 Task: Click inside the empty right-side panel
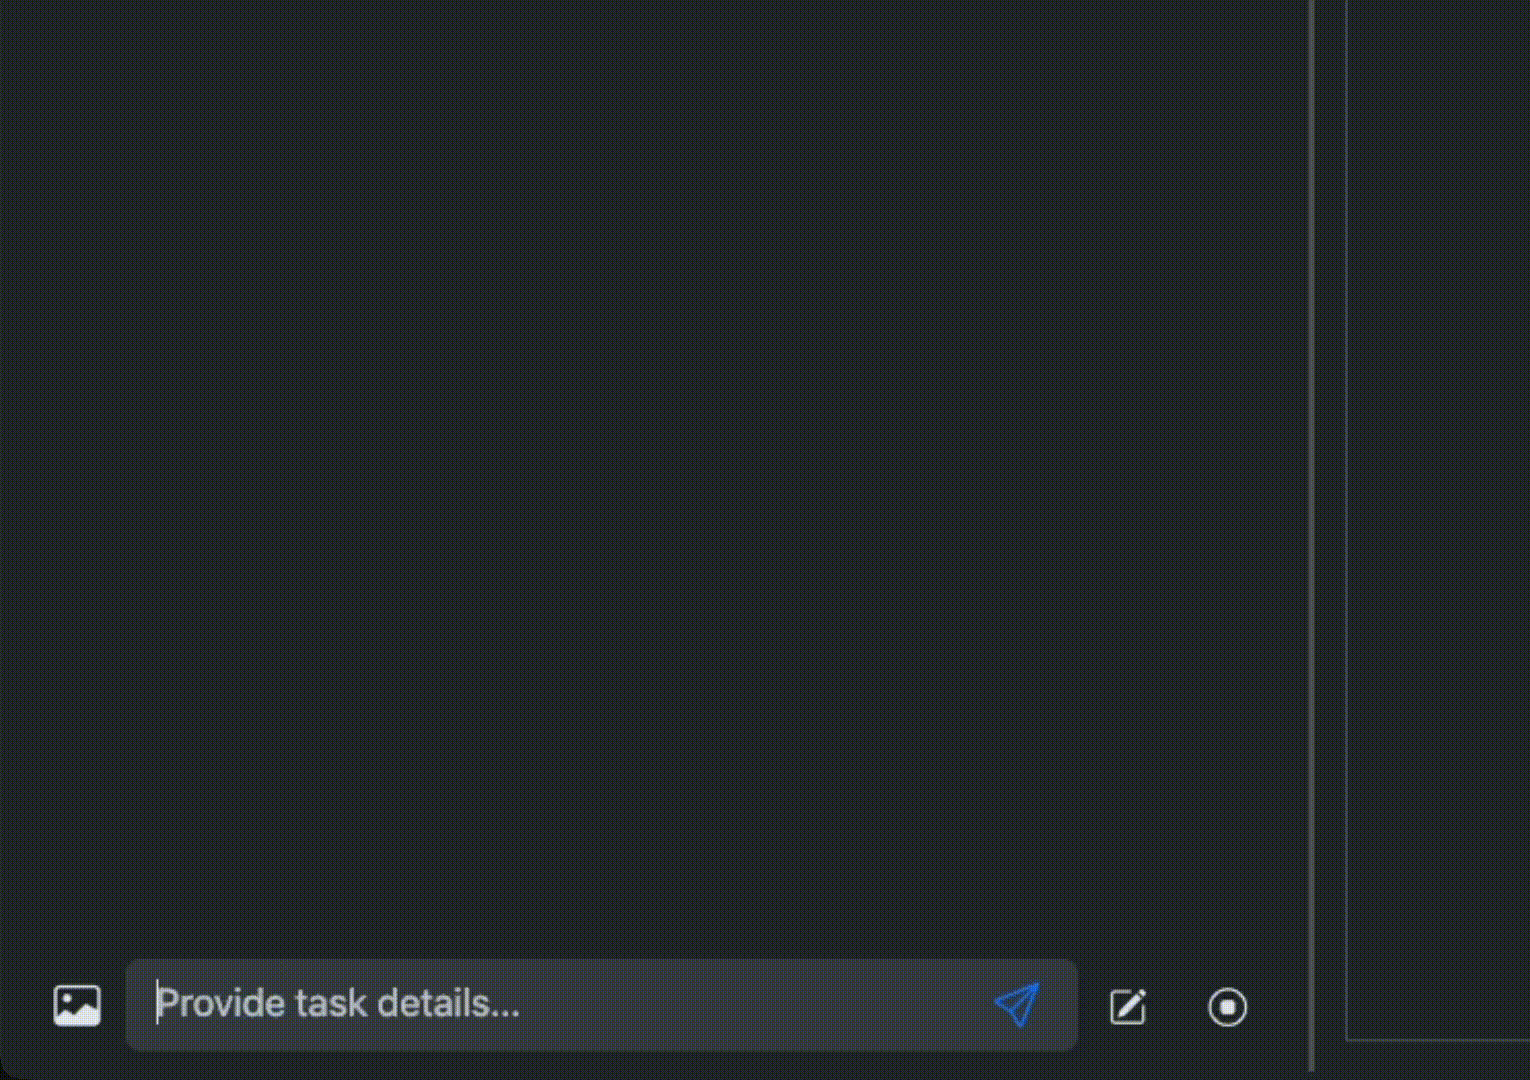pyautogui.click(x=1438, y=520)
